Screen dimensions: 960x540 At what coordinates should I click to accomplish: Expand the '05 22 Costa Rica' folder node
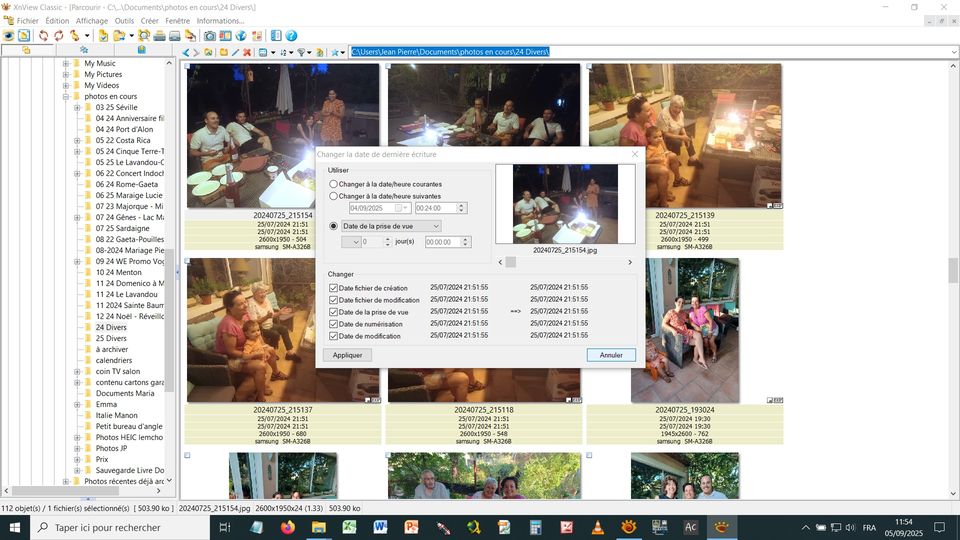77,140
